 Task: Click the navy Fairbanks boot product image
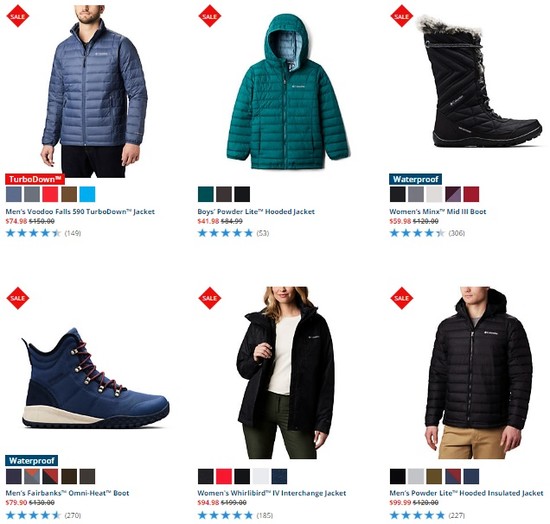coord(95,378)
